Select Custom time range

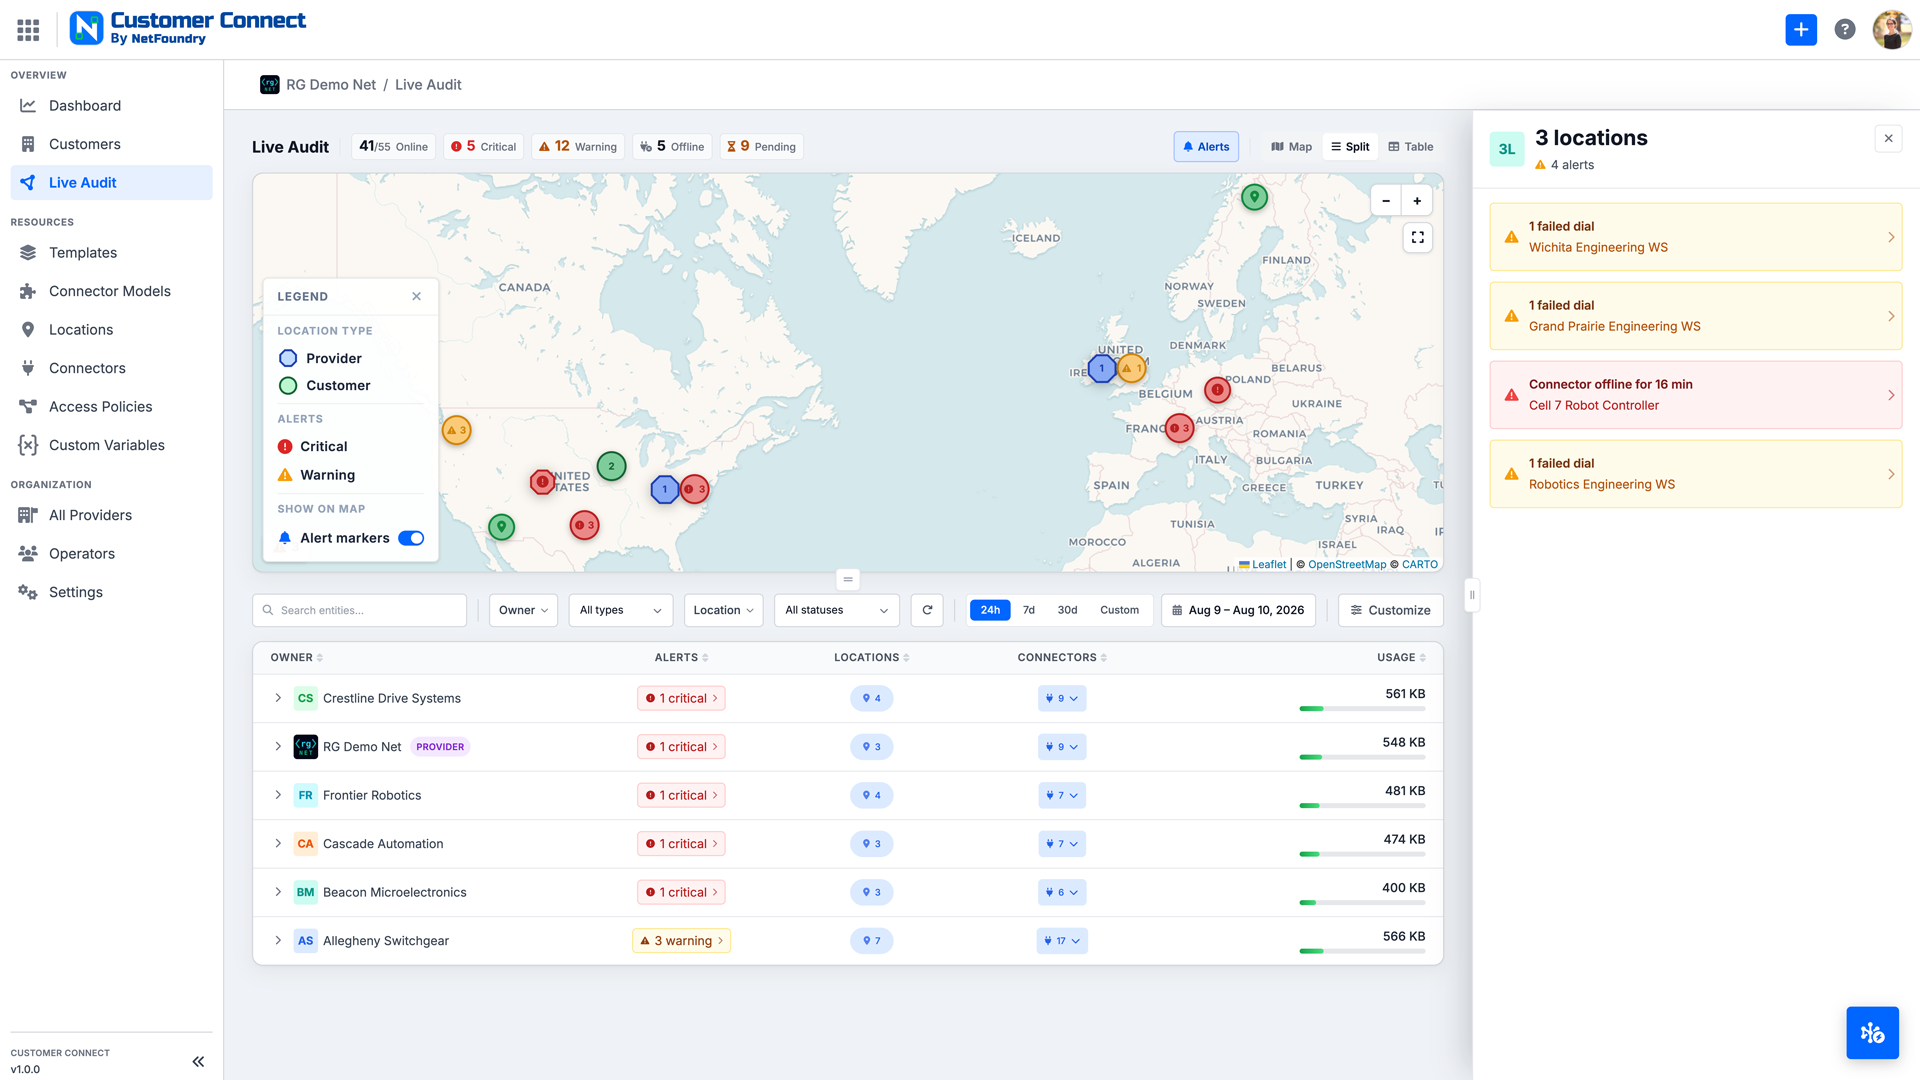coord(1119,610)
